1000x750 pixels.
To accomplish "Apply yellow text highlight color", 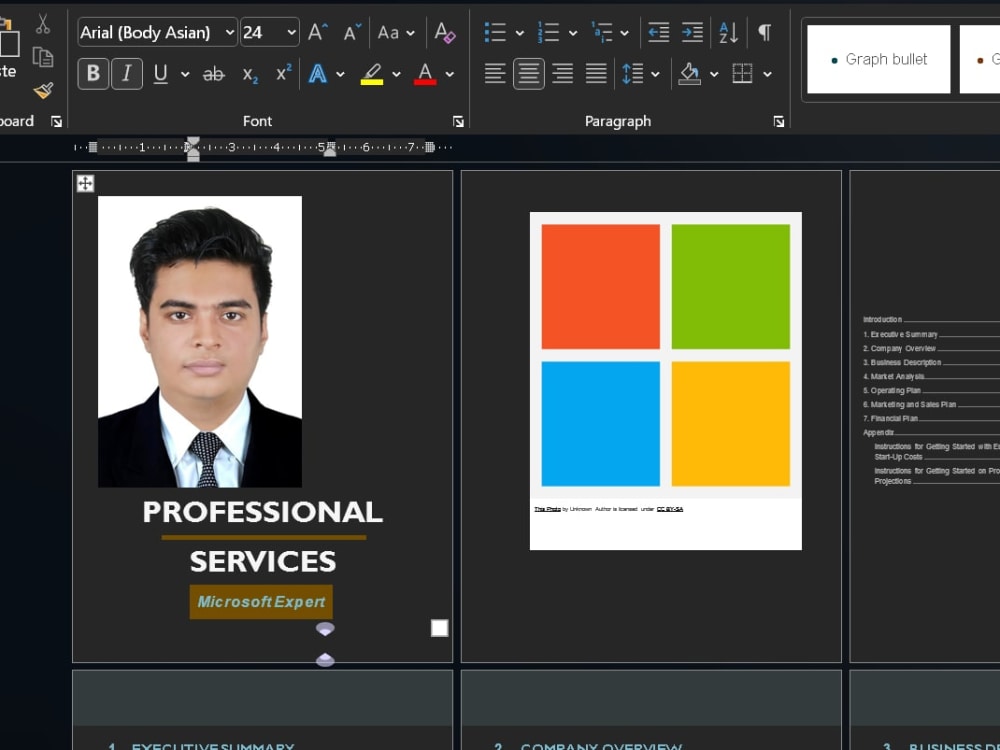I will click(x=372, y=74).
